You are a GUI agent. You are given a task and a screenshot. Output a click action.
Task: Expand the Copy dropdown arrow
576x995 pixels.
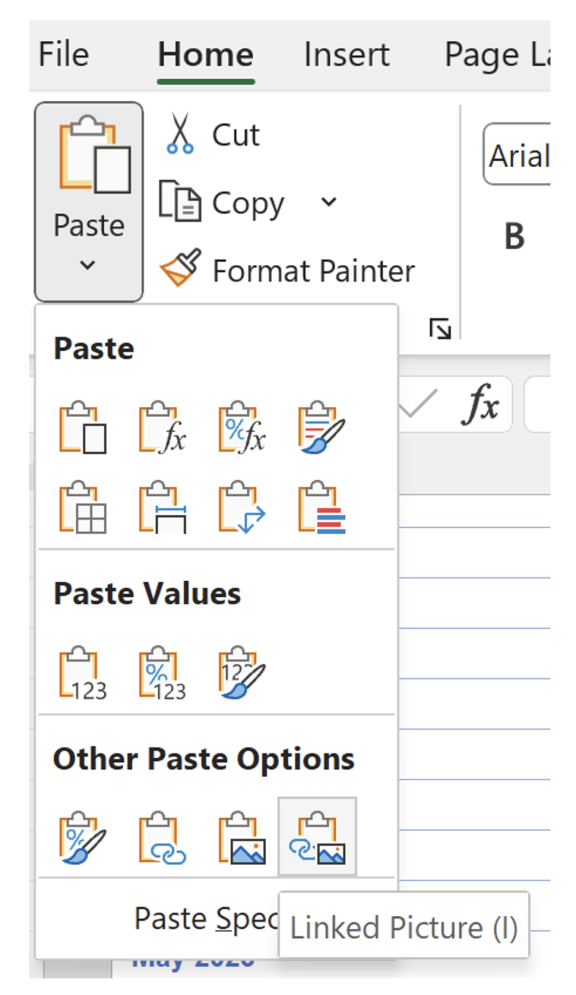329,202
